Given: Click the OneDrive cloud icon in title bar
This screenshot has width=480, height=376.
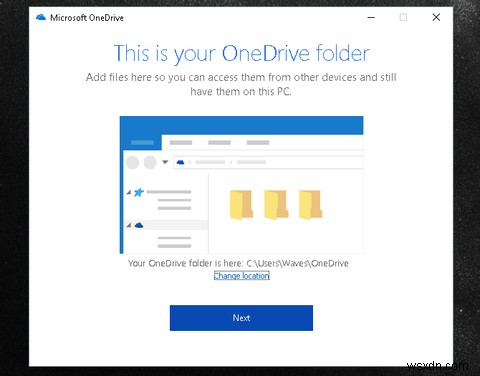Looking at the screenshot, I should (41, 17).
